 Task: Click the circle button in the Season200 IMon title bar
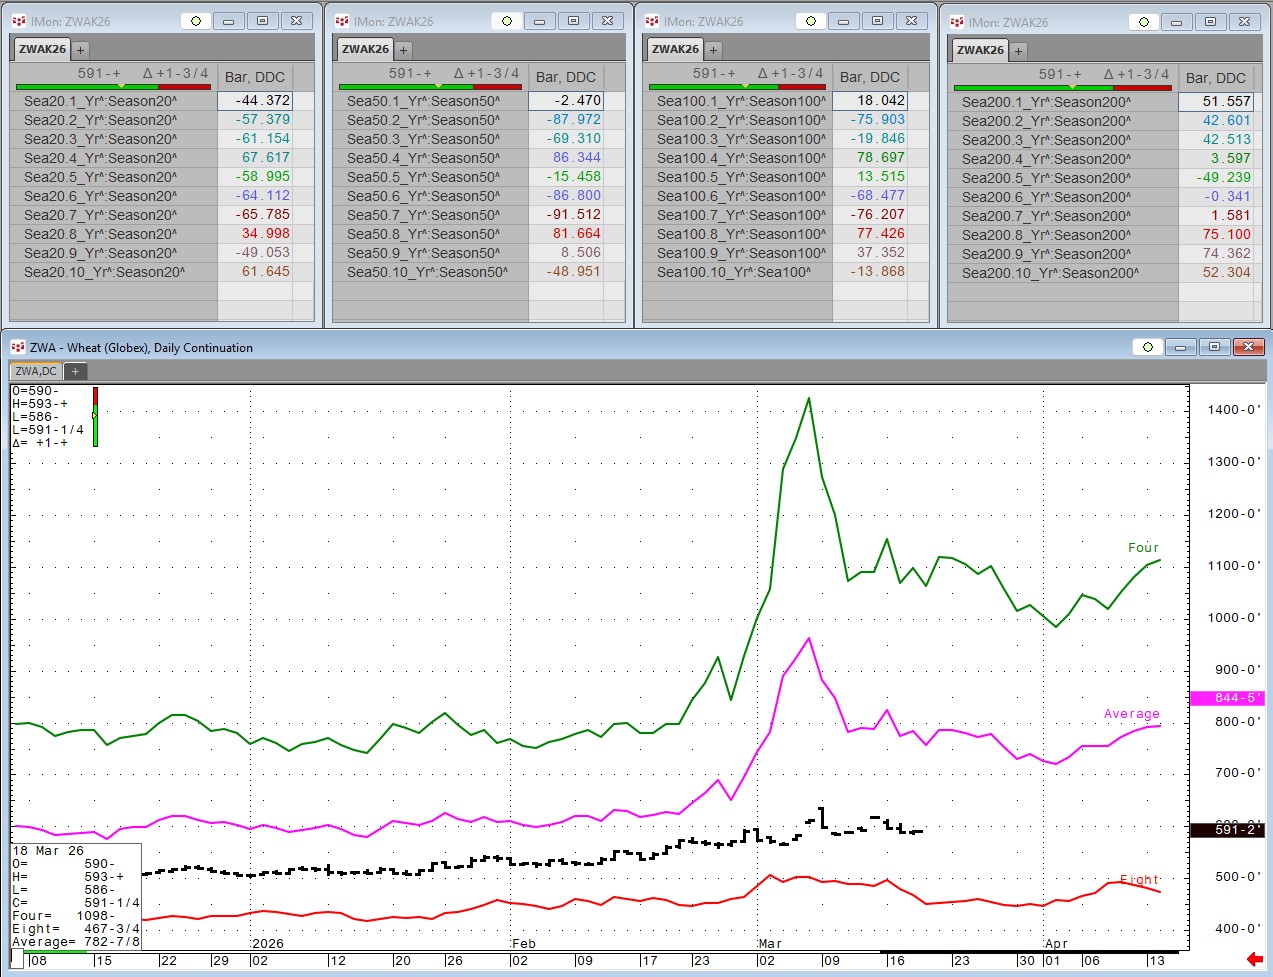[1144, 21]
